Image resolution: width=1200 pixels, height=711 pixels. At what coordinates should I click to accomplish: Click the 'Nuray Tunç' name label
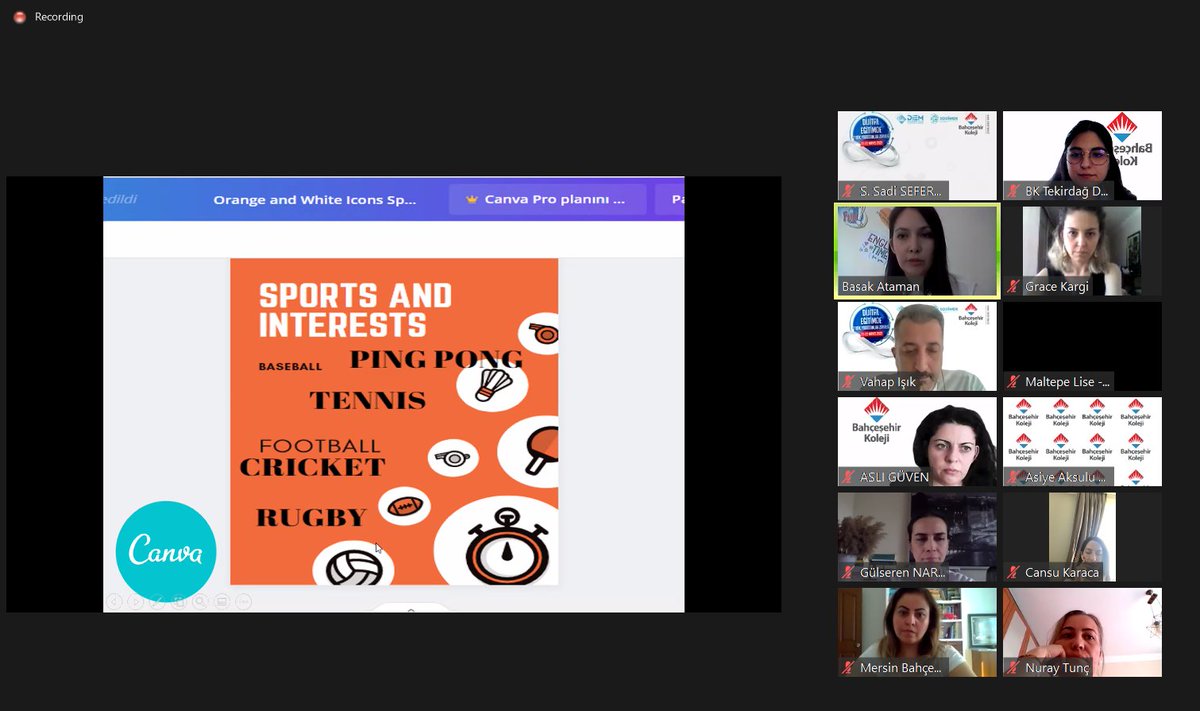[x=1057, y=668]
